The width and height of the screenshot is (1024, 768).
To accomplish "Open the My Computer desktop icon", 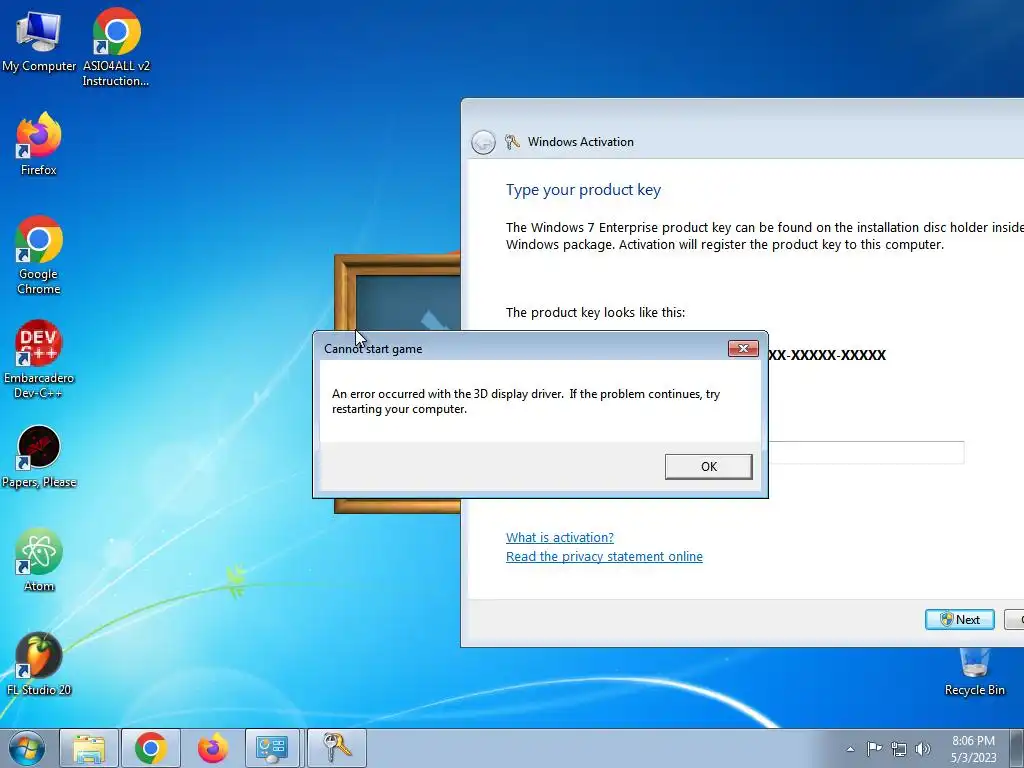I will tap(39, 40).
